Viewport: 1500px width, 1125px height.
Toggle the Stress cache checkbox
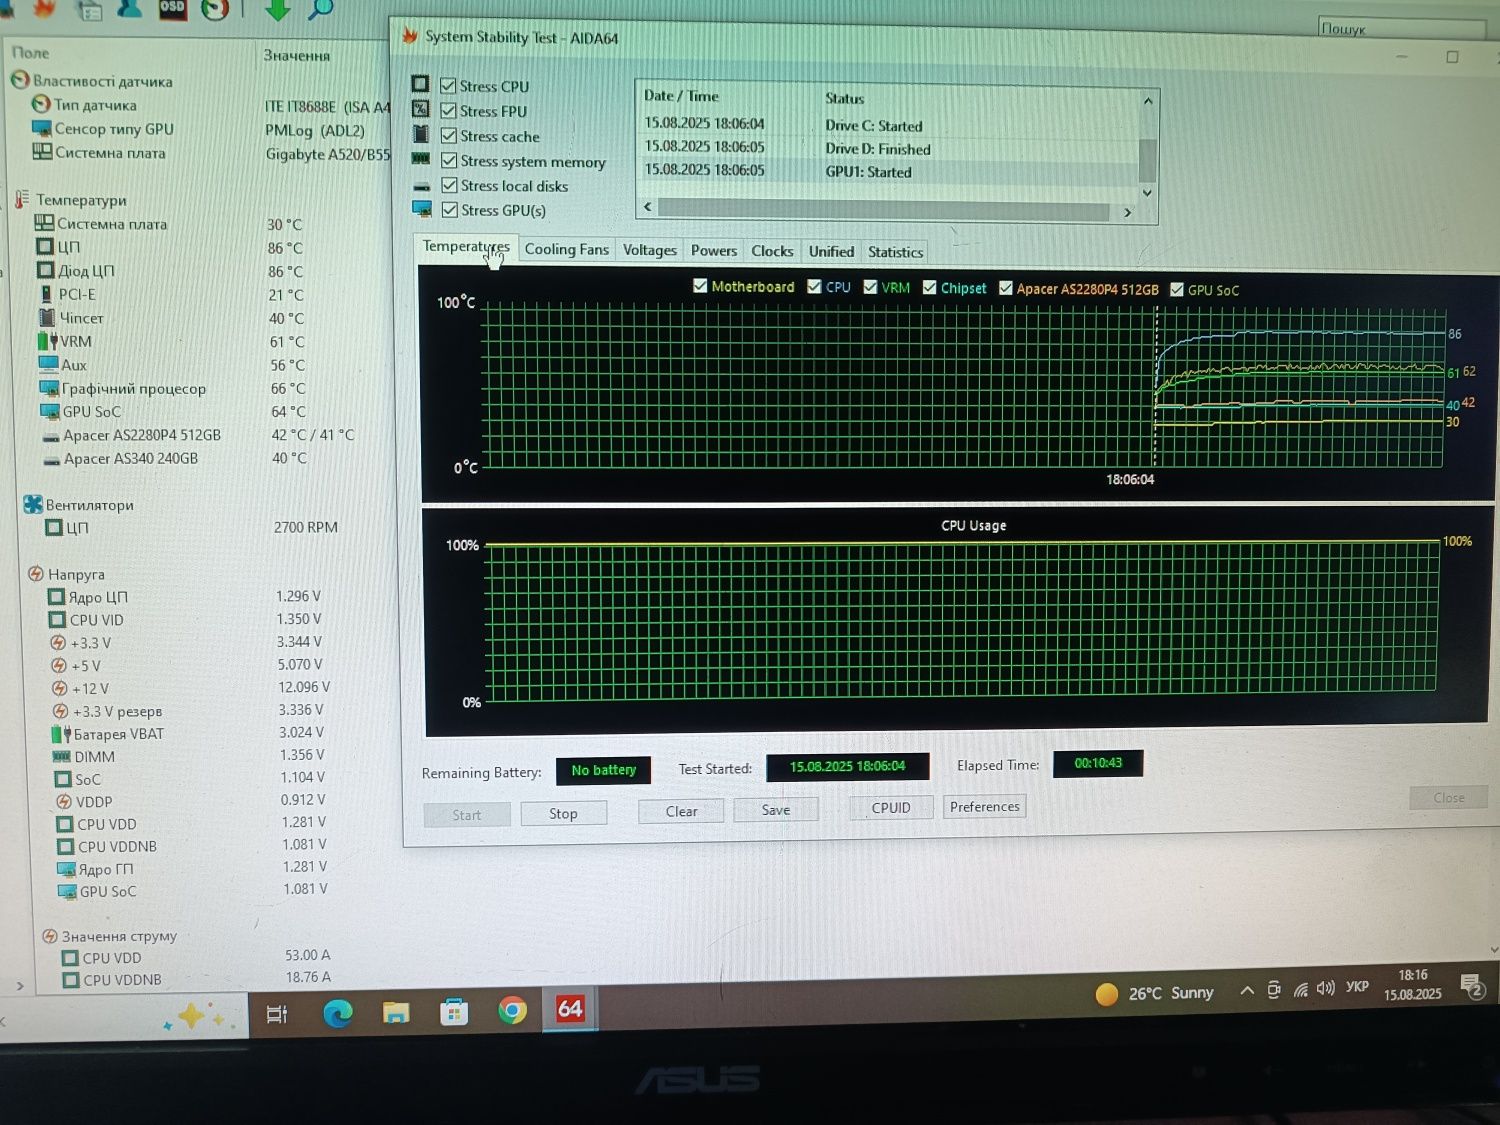[x=448, y=136]
